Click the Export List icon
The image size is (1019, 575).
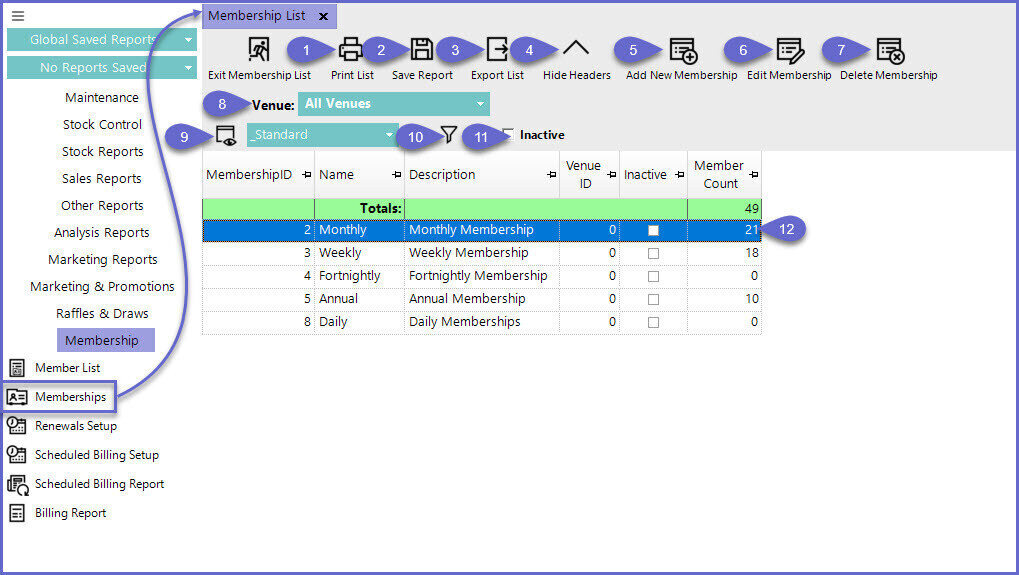click(497, 50)
